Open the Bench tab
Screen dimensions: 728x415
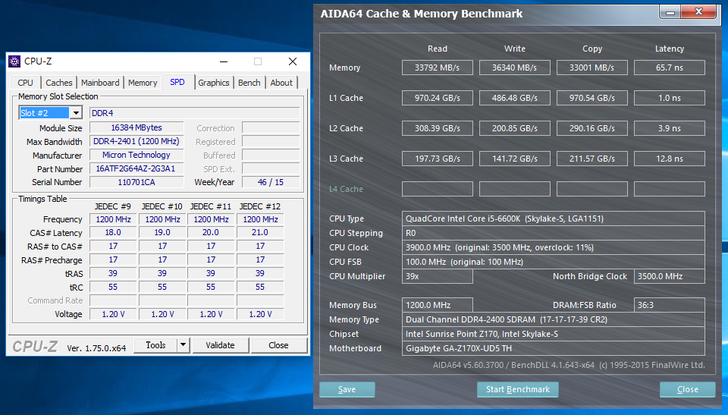click(249, 83)
